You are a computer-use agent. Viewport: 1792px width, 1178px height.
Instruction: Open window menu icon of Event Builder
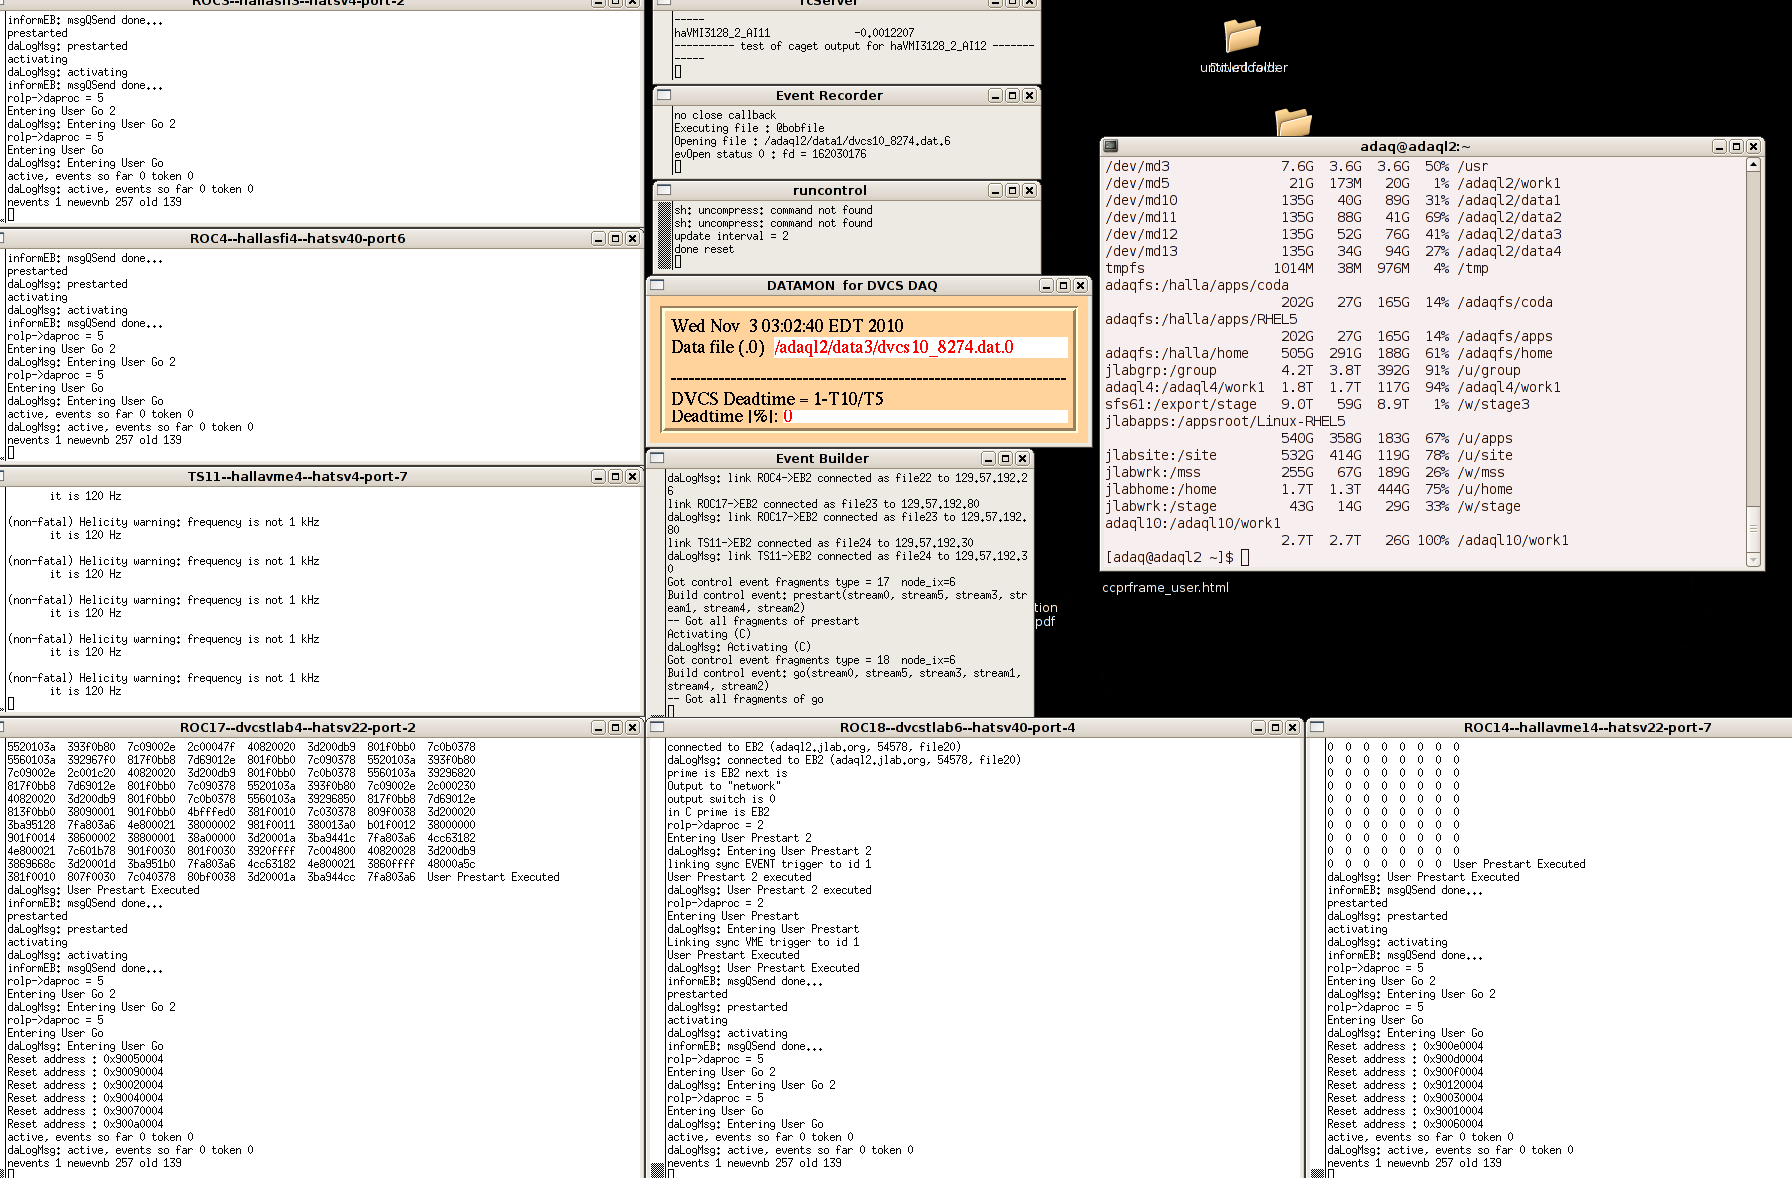(x=657, y=458)
